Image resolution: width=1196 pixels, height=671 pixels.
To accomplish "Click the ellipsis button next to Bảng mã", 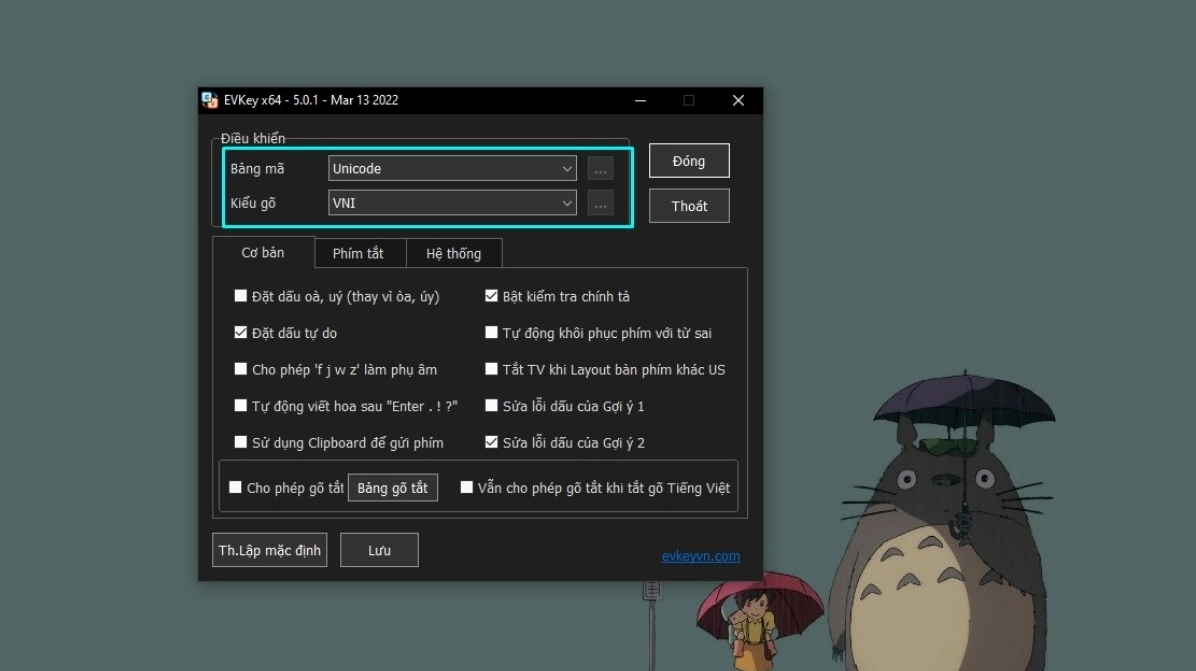I will tap(600, 169).
